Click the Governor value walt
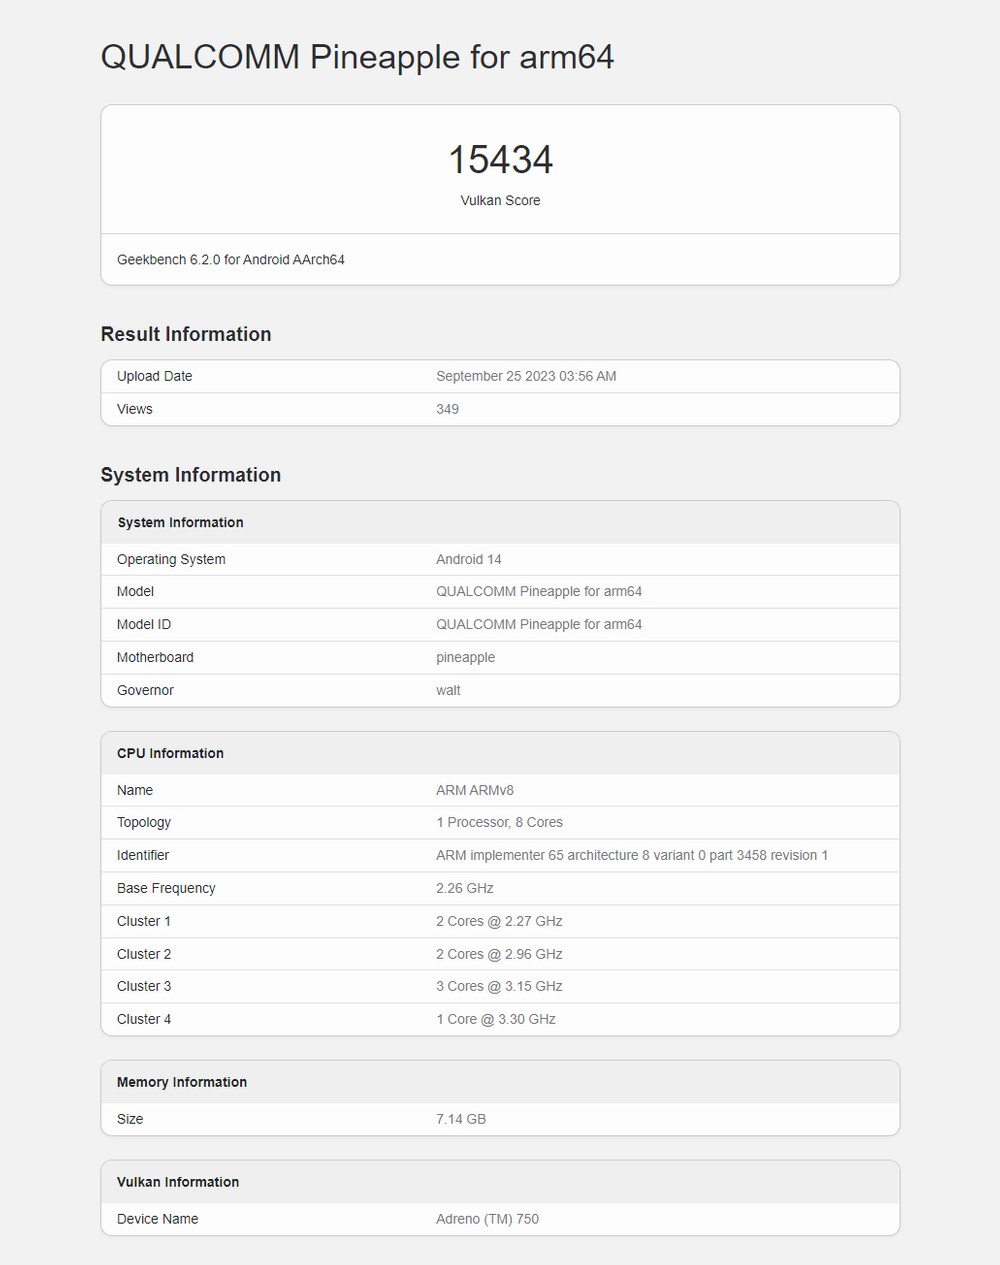This screenshot has height=1265, width=1000. [x=448, y=690]
